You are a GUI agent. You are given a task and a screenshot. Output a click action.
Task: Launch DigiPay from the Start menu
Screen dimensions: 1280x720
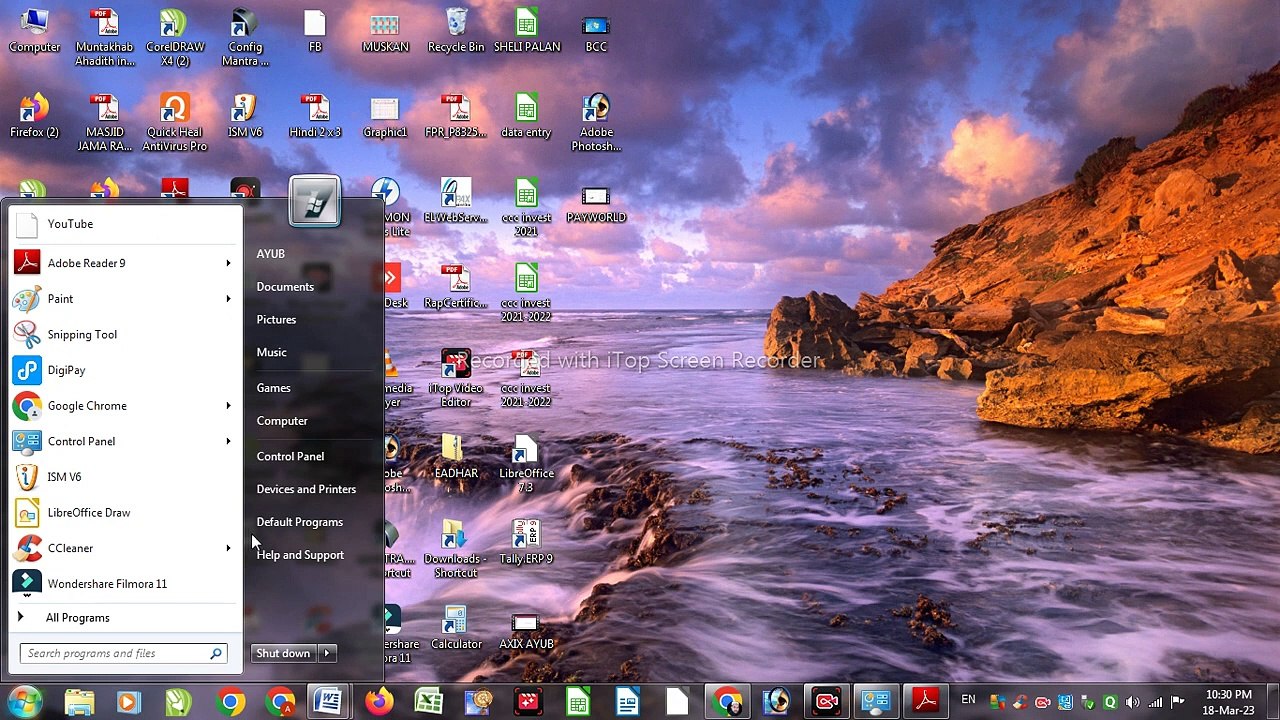(x=66, y=370)
